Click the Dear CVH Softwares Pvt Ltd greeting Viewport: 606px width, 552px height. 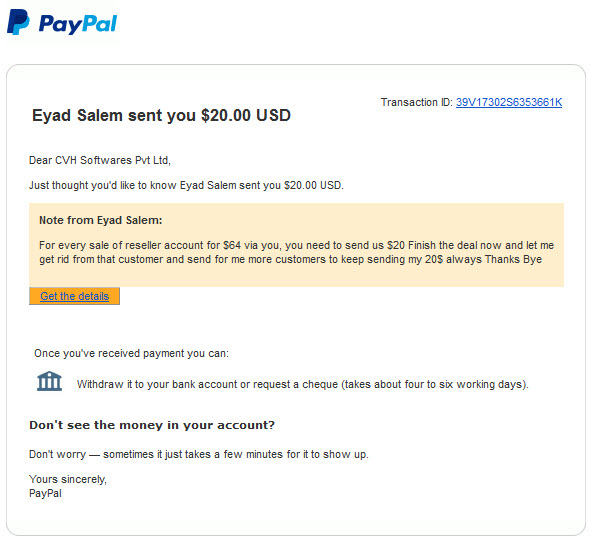coord(100,160)
